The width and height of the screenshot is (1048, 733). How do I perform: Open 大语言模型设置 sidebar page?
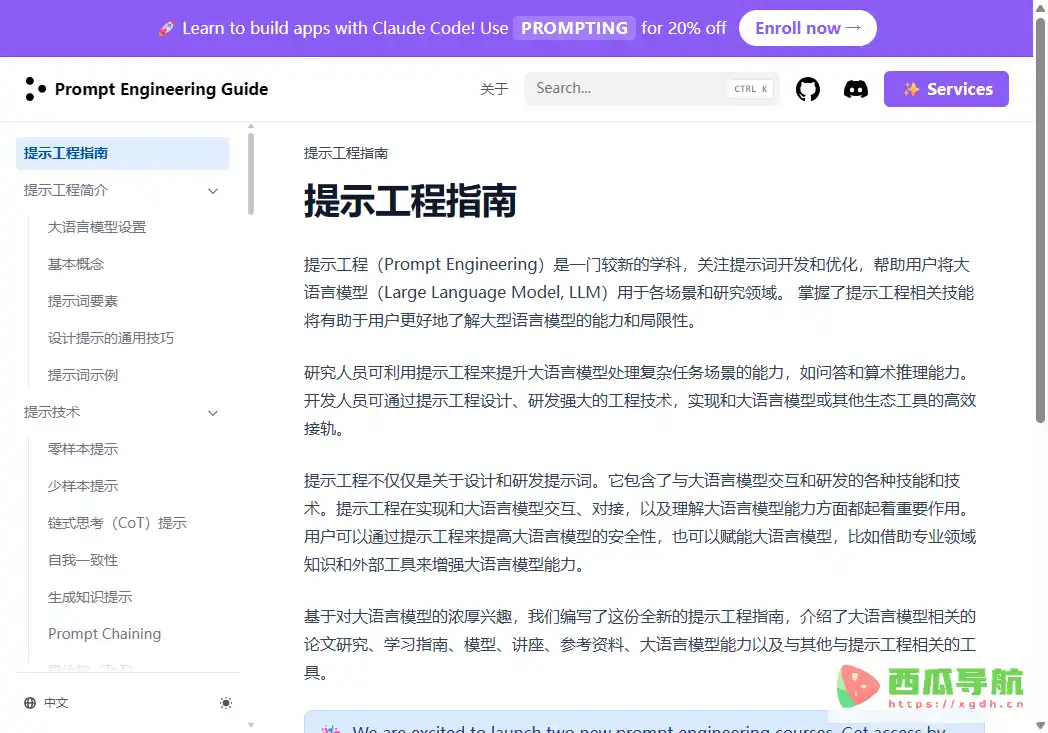point(97,227)
